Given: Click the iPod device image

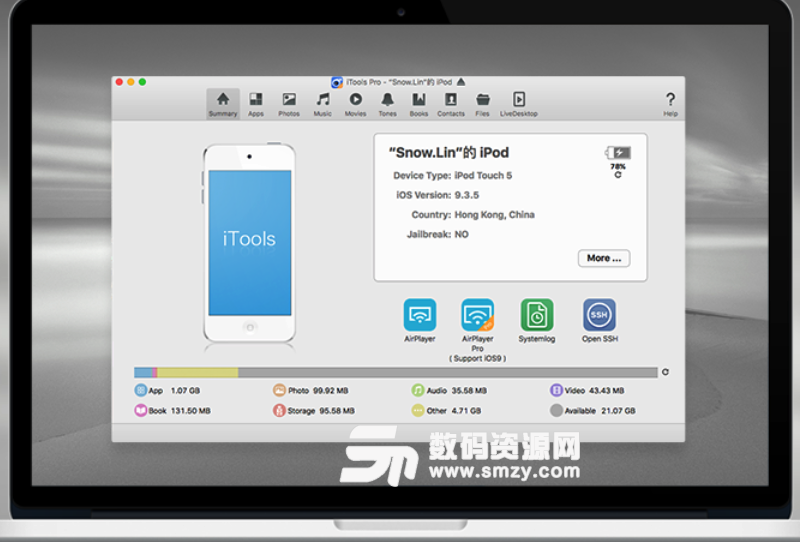Looking at the screenshot, I should pos(249,244).
